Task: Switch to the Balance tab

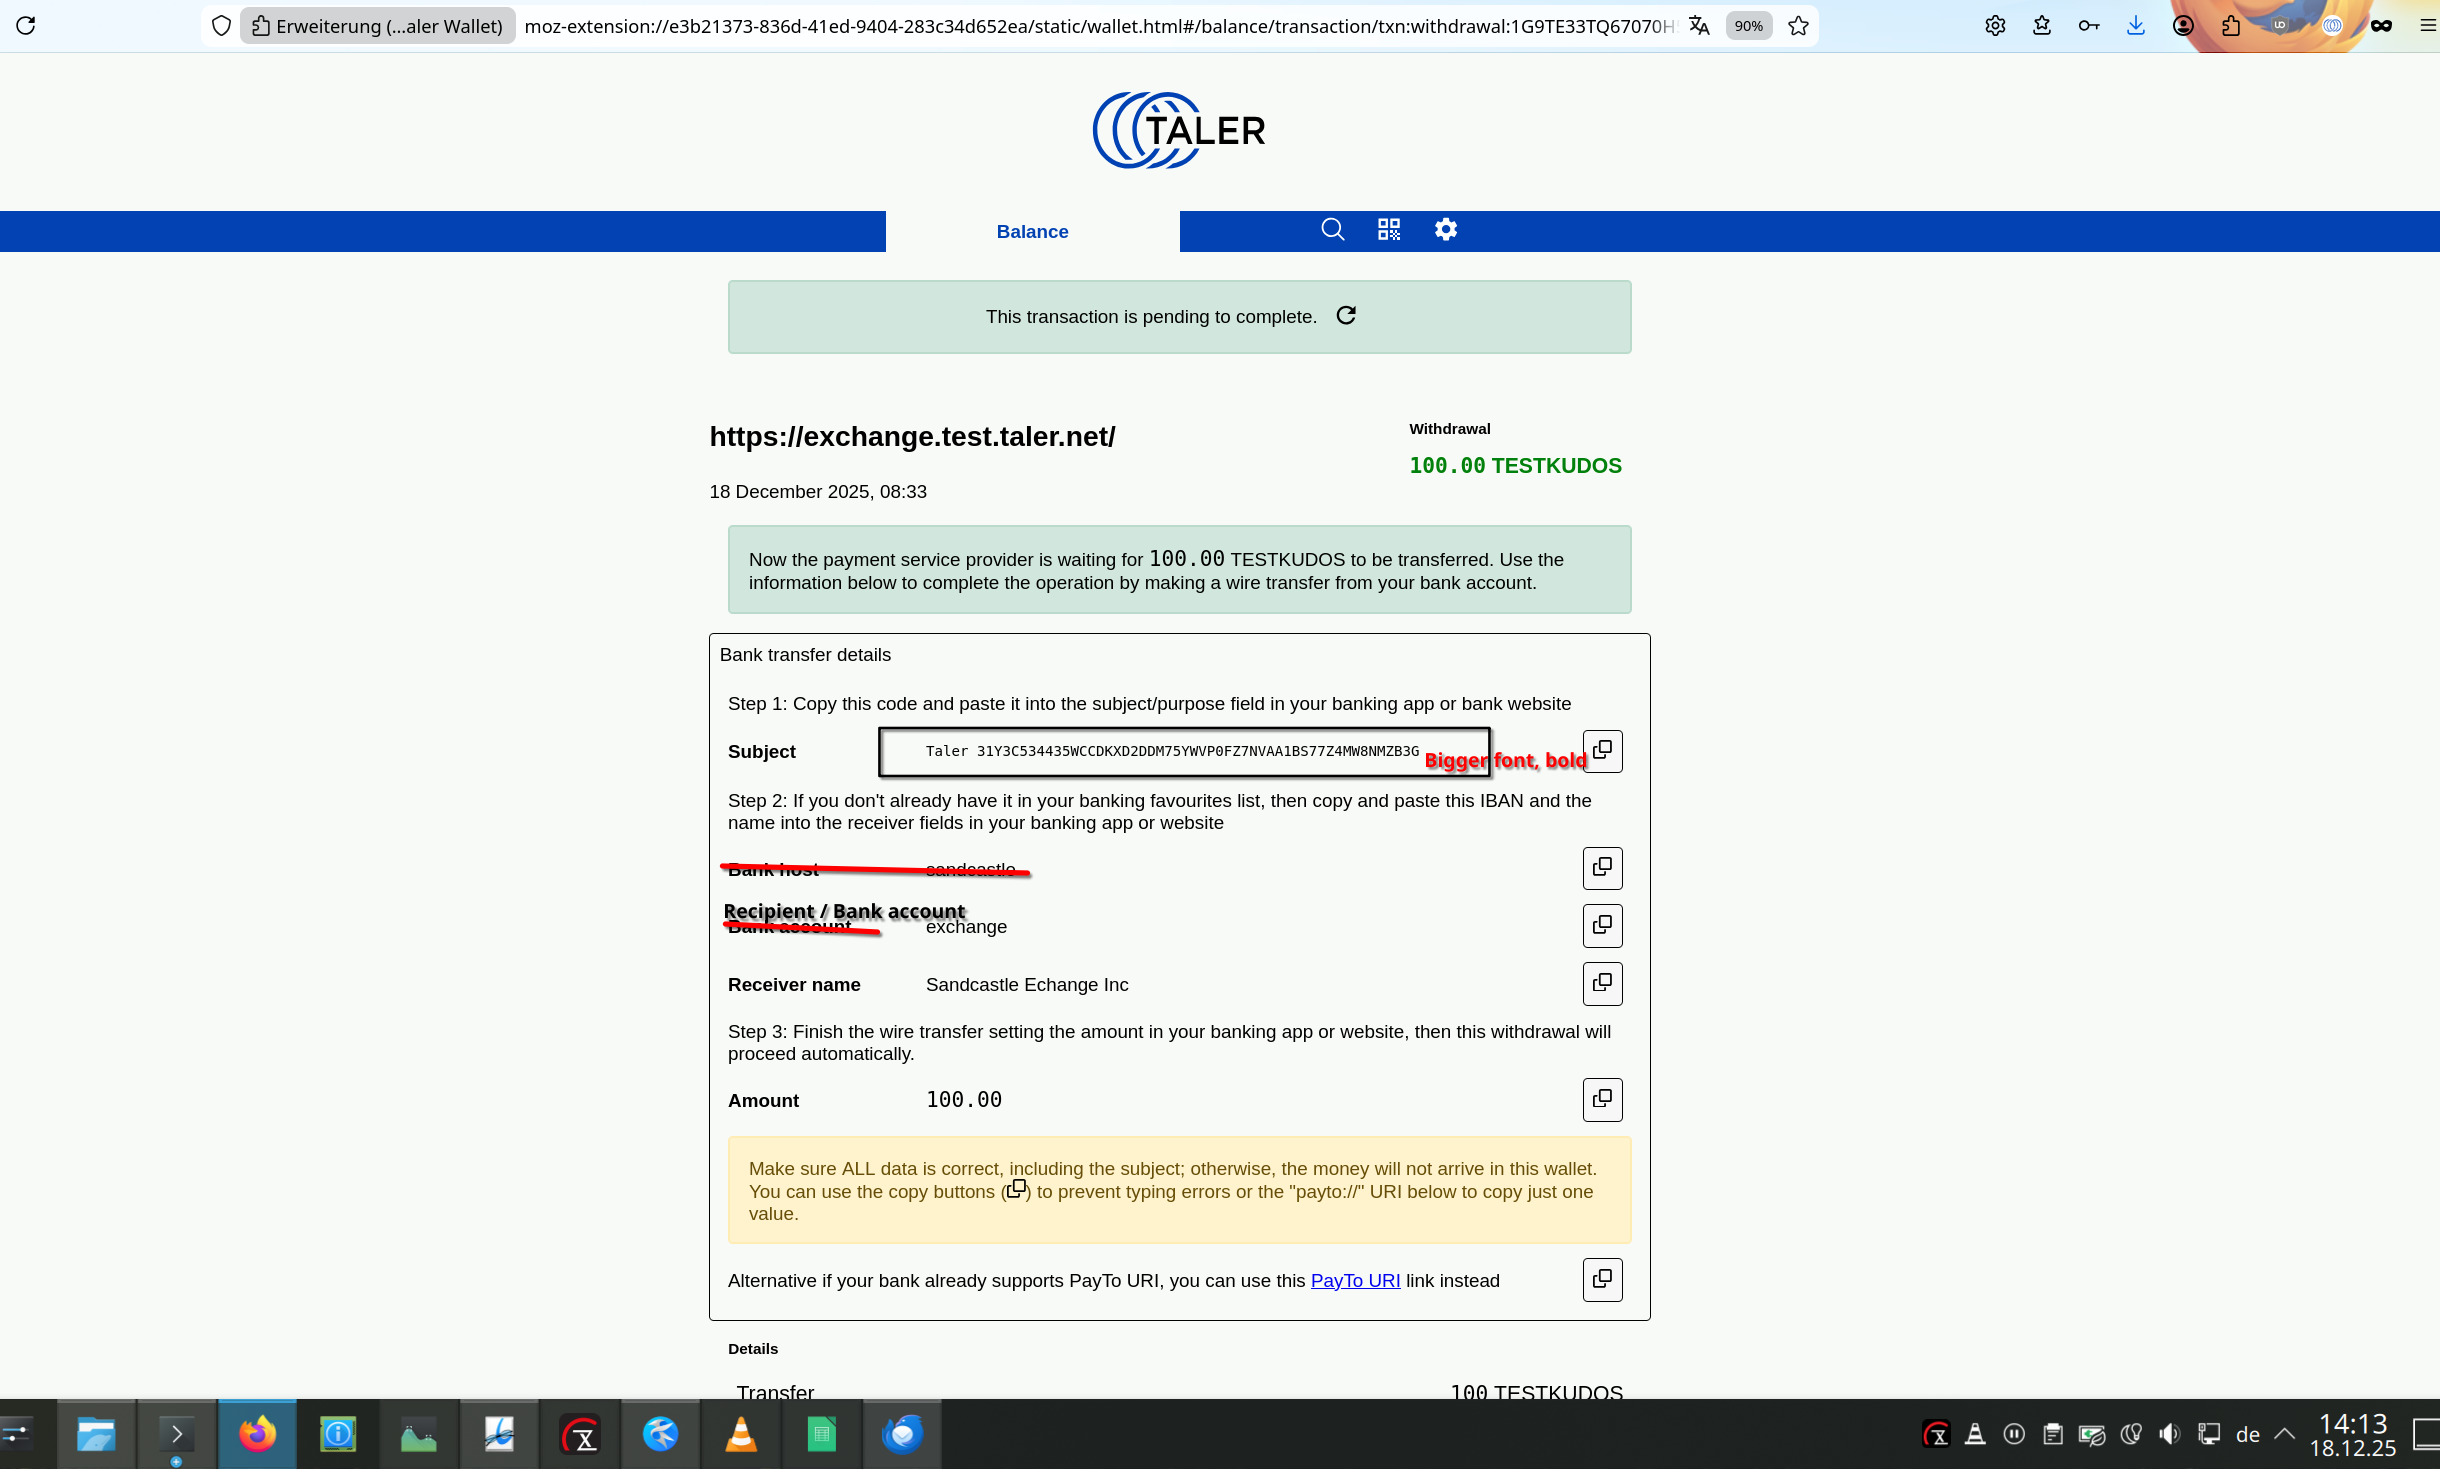Action: tap(1032, 232)
